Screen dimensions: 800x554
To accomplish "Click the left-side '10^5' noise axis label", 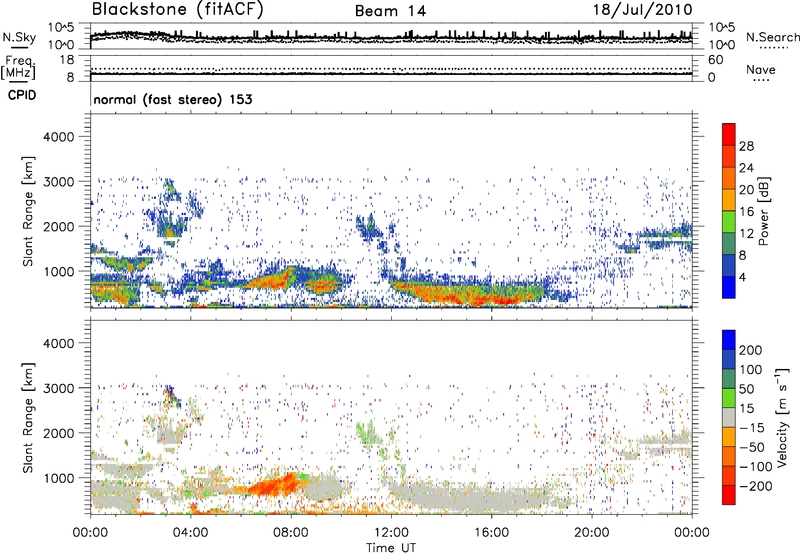I will click(x=61, y=27).
